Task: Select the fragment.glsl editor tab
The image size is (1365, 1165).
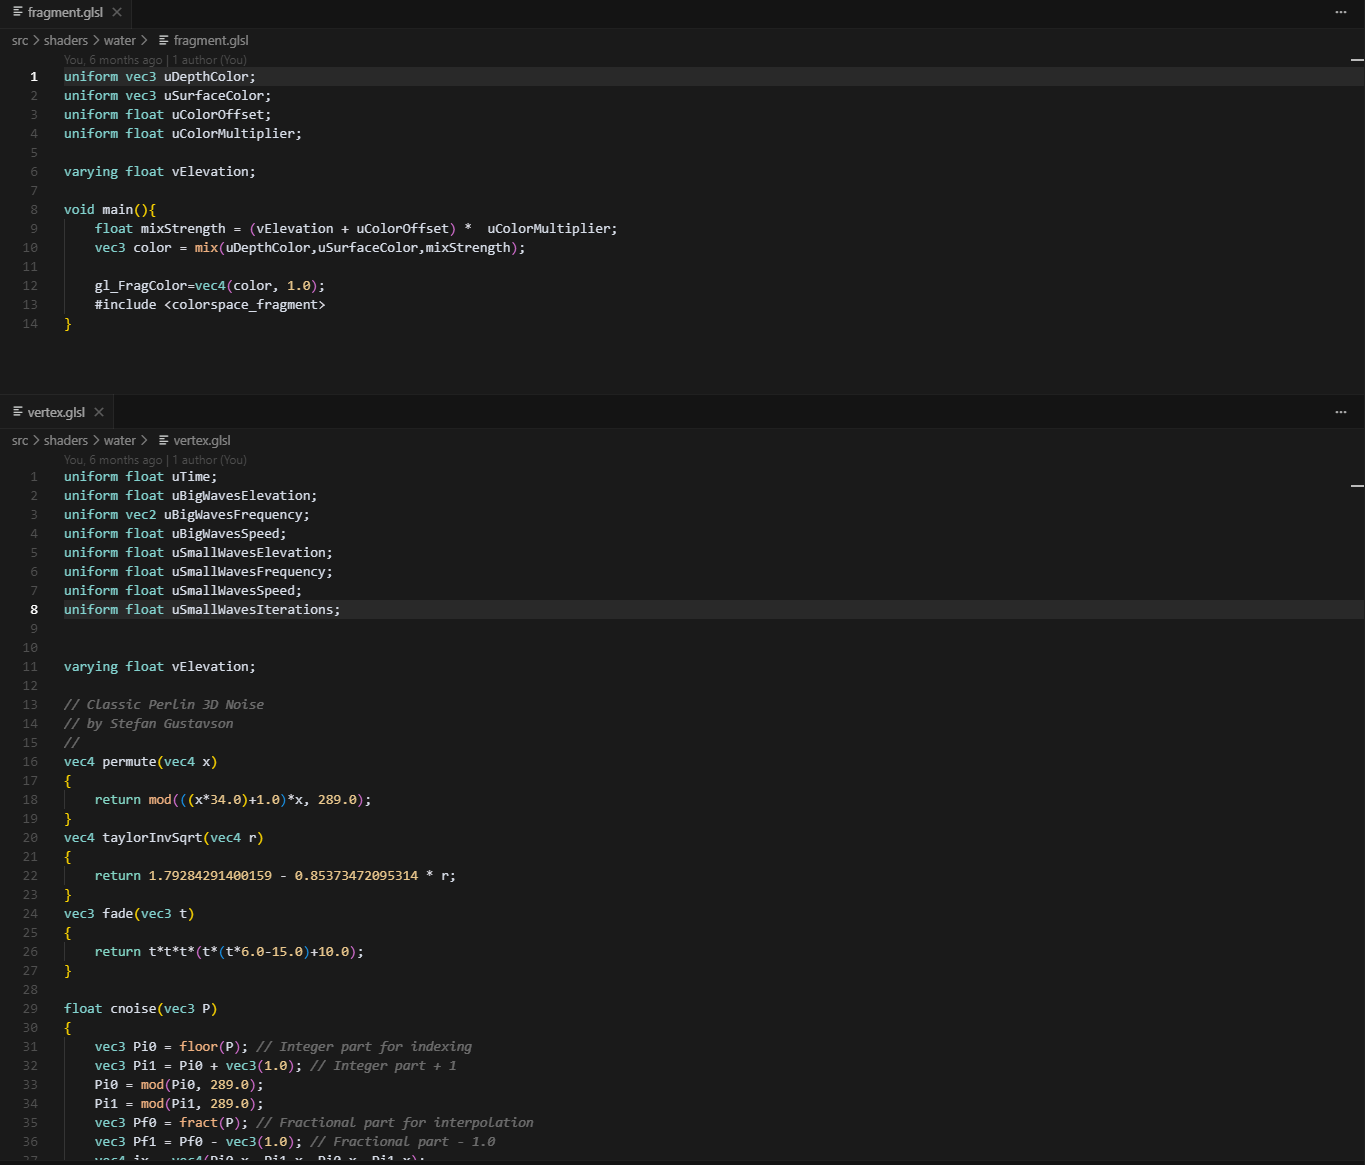Action: (66, 12)
